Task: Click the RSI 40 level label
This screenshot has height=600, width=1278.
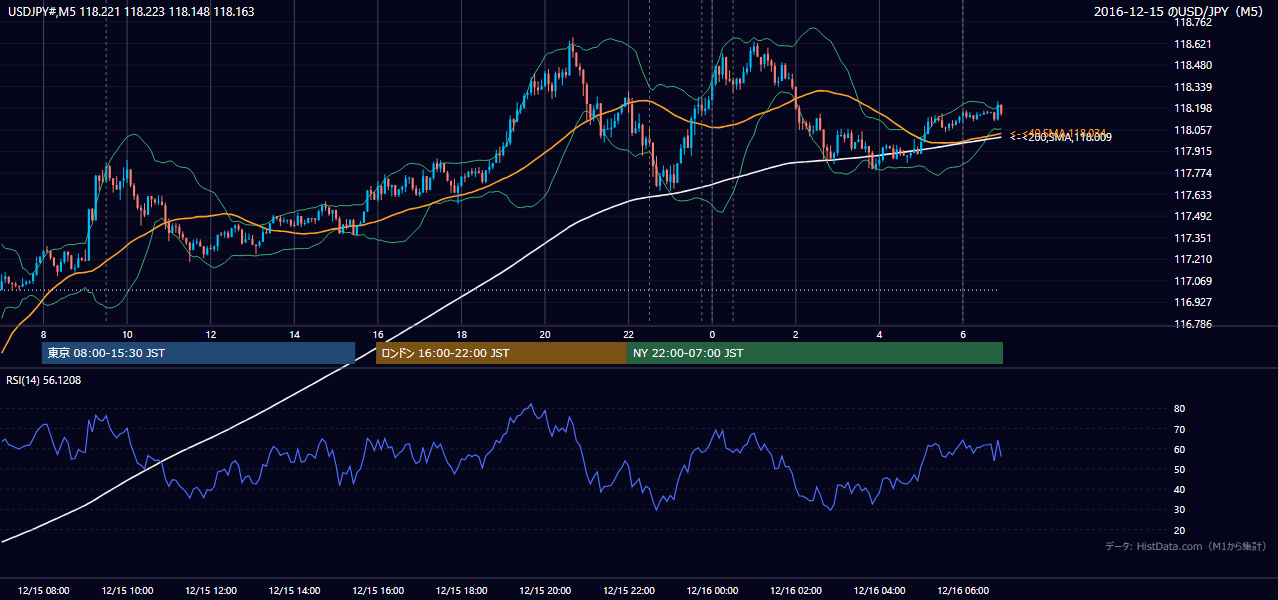Action: 1179,490
